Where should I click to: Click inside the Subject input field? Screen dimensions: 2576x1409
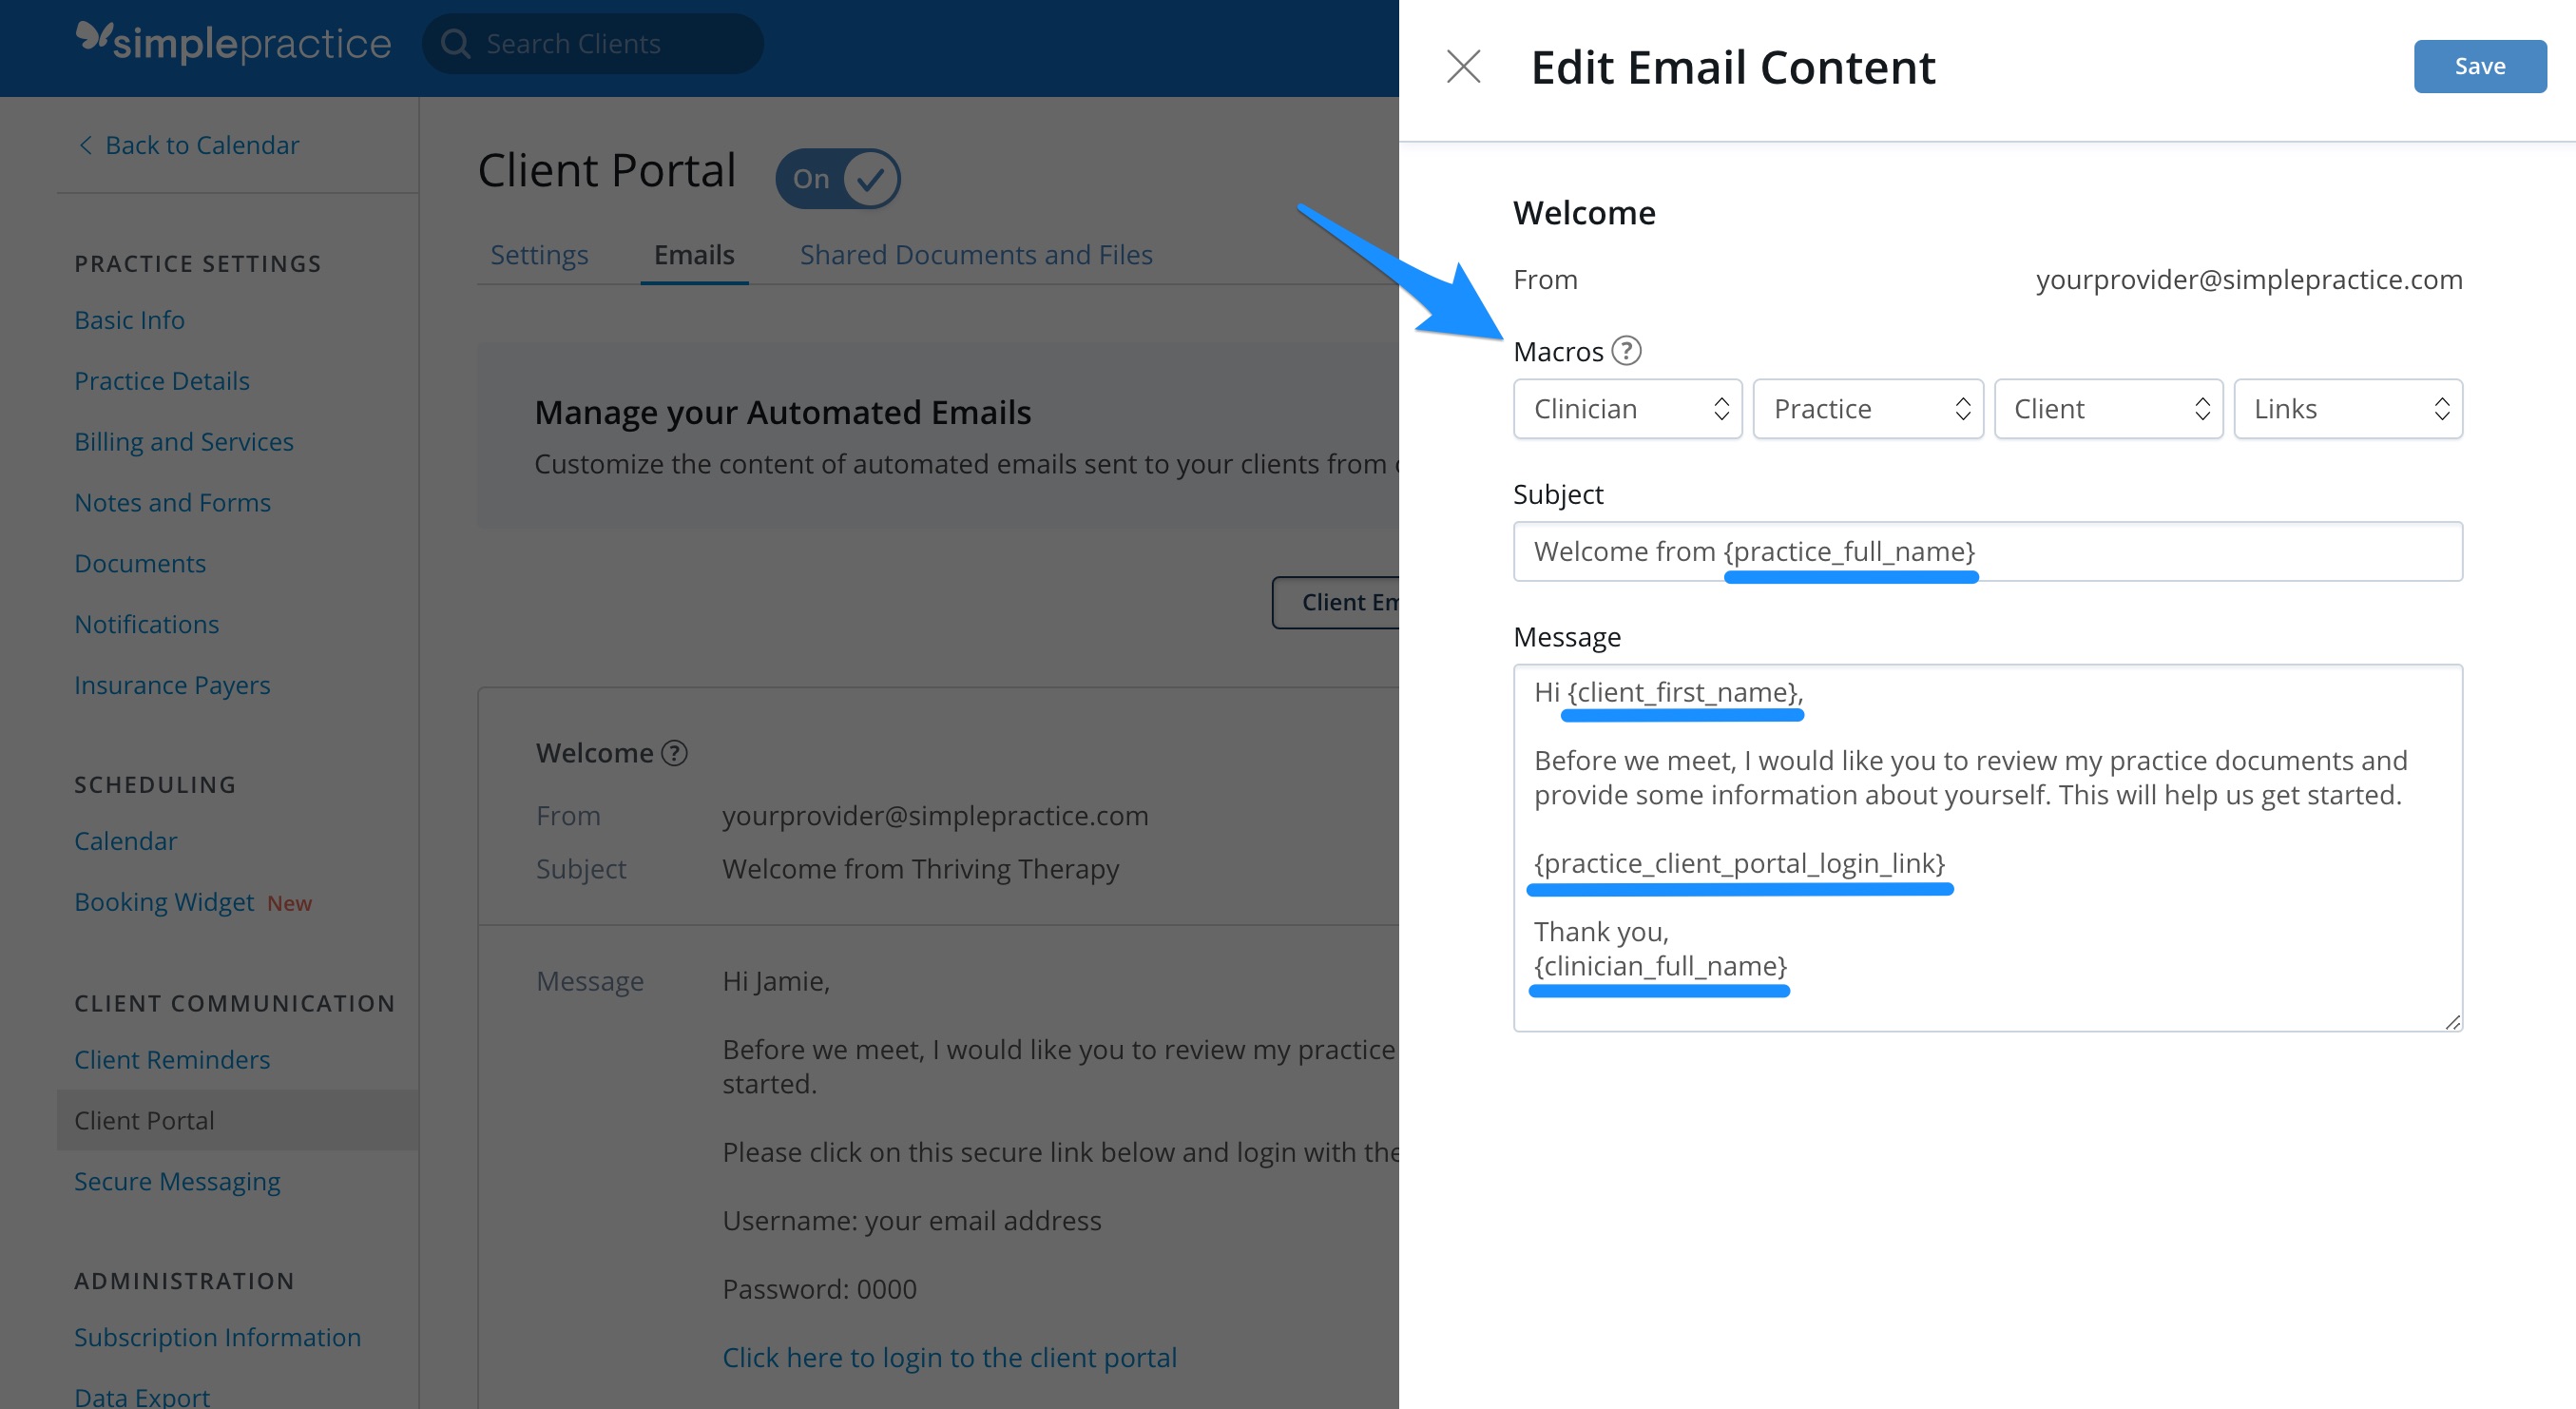(x=1988, y=551)
